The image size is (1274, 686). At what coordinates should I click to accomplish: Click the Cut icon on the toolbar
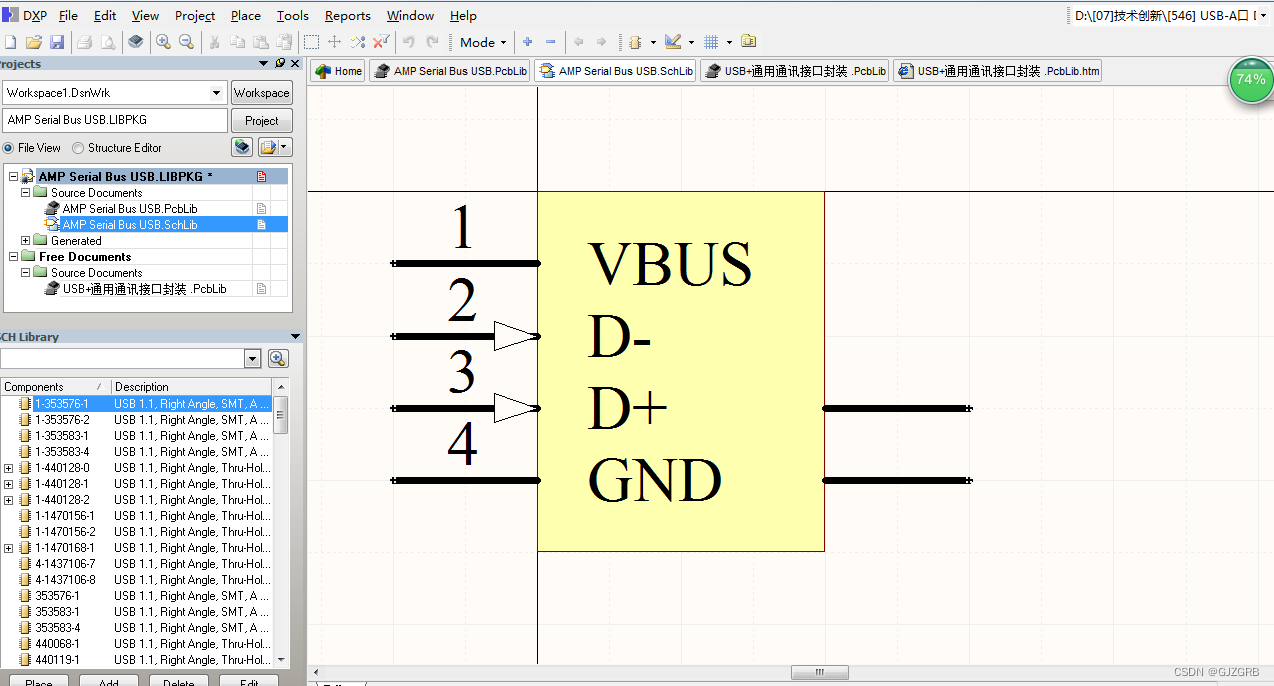[214, 42]
